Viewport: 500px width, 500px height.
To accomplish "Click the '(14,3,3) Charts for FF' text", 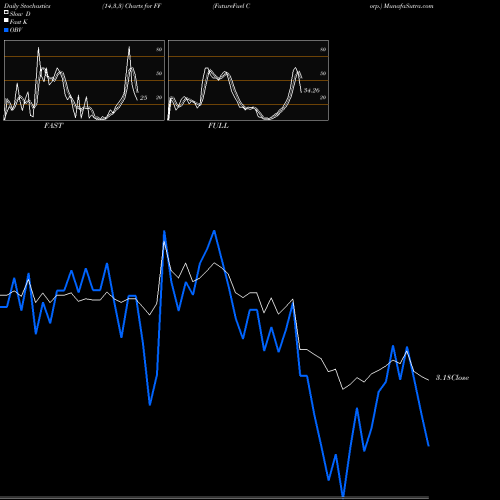I will pyautogui.click(x=132, y=6).
